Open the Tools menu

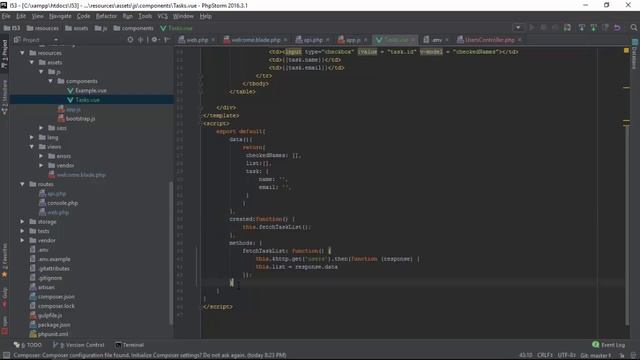(x=145, y=16)
